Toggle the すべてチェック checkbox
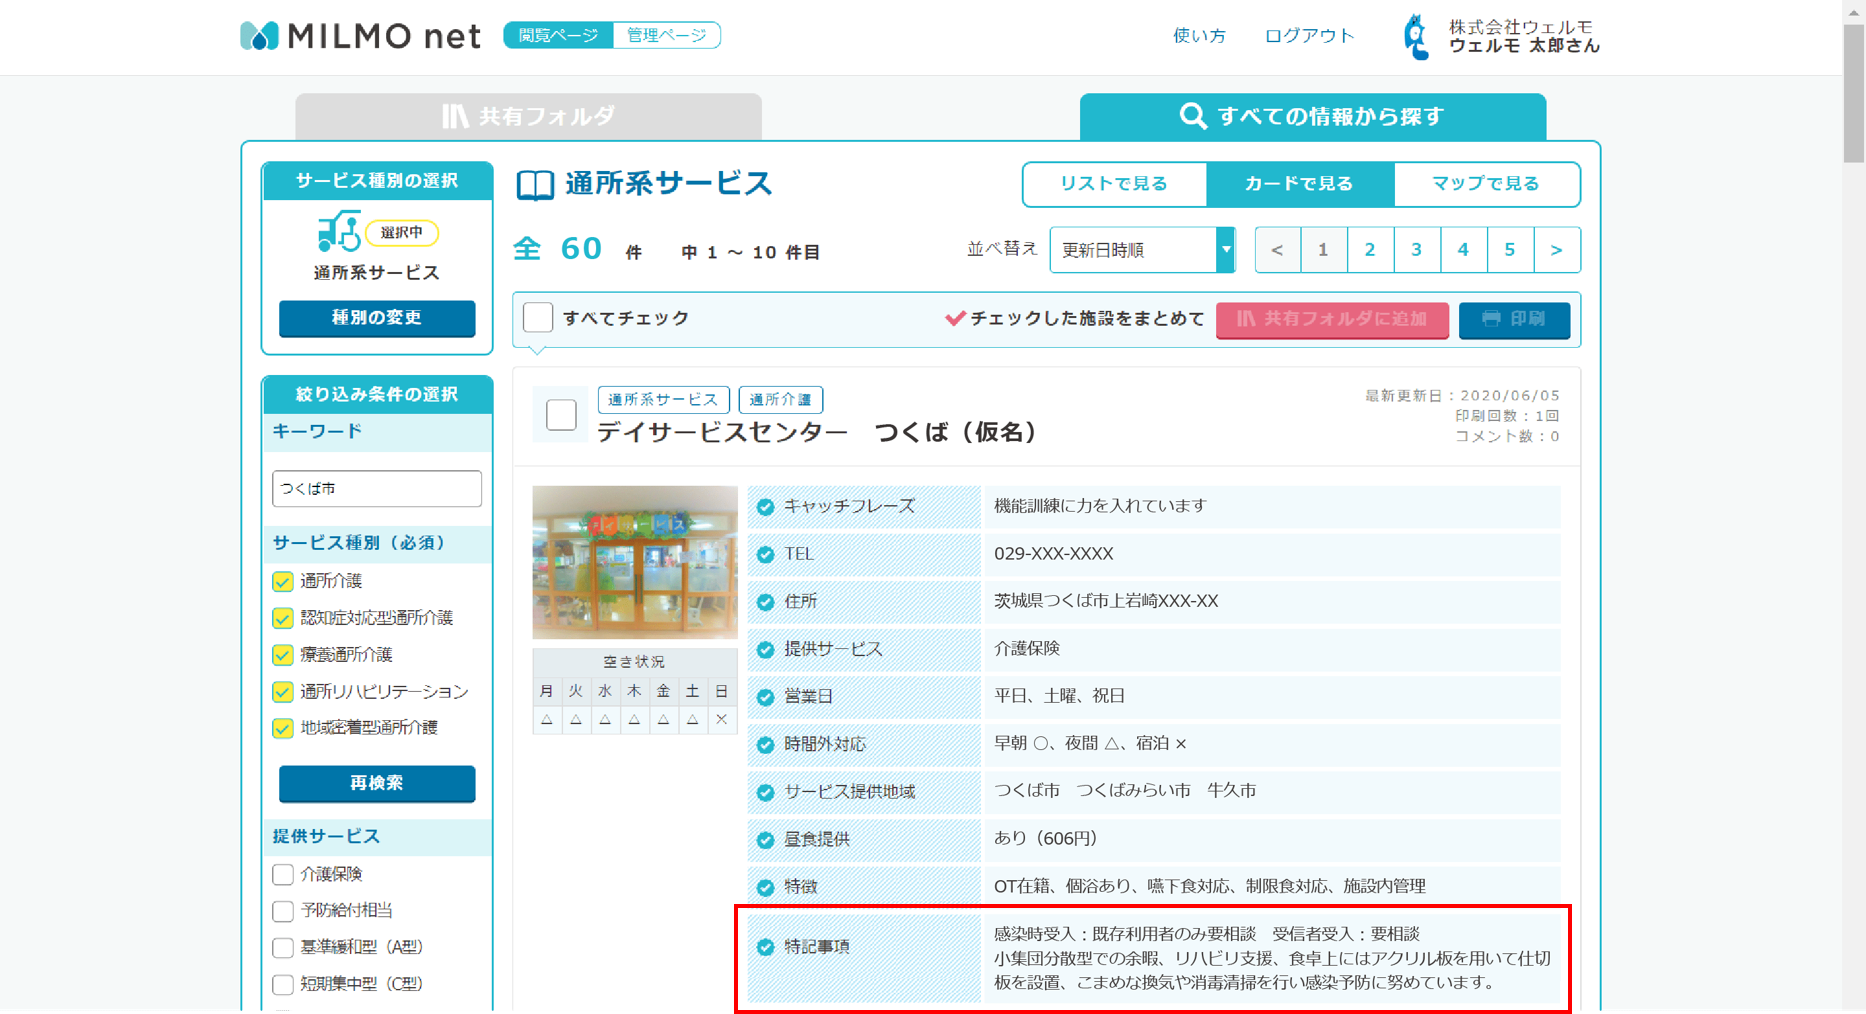 (x=538, y=318)
